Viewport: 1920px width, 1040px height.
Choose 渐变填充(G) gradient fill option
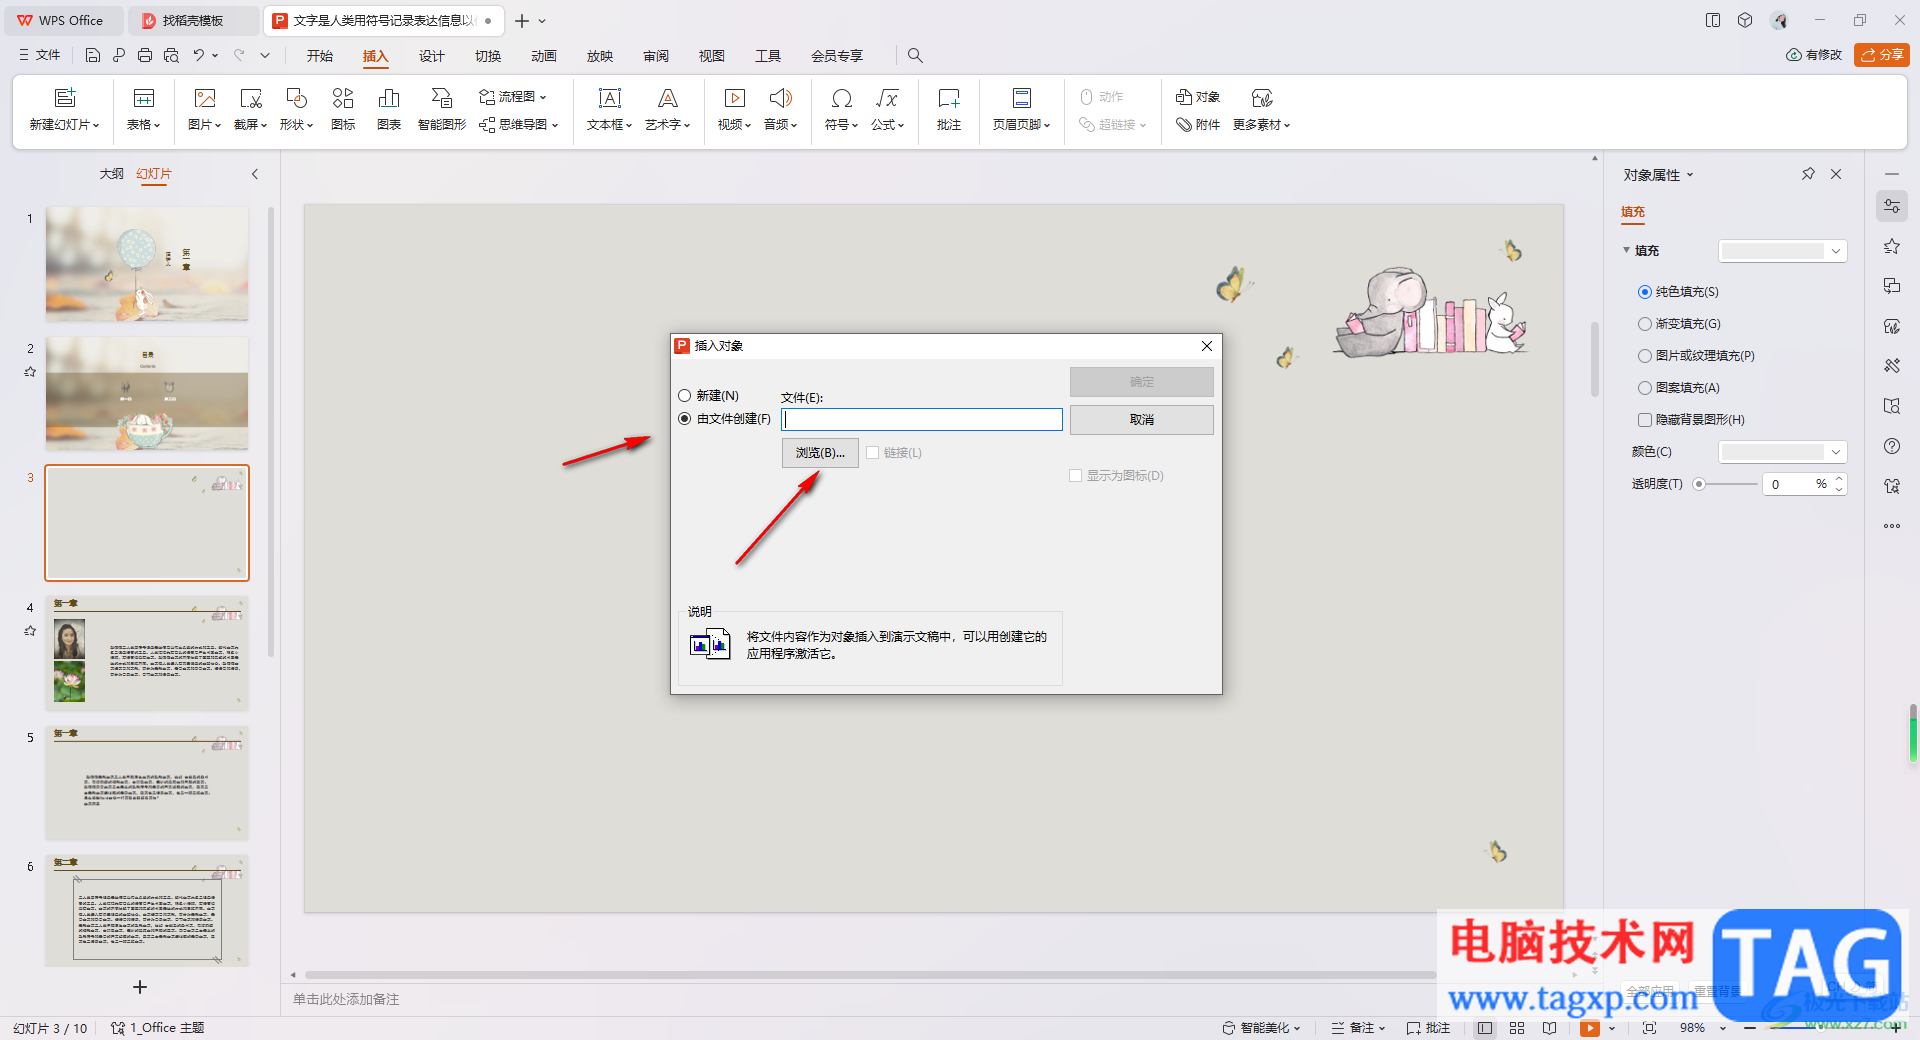point(1645,324)
